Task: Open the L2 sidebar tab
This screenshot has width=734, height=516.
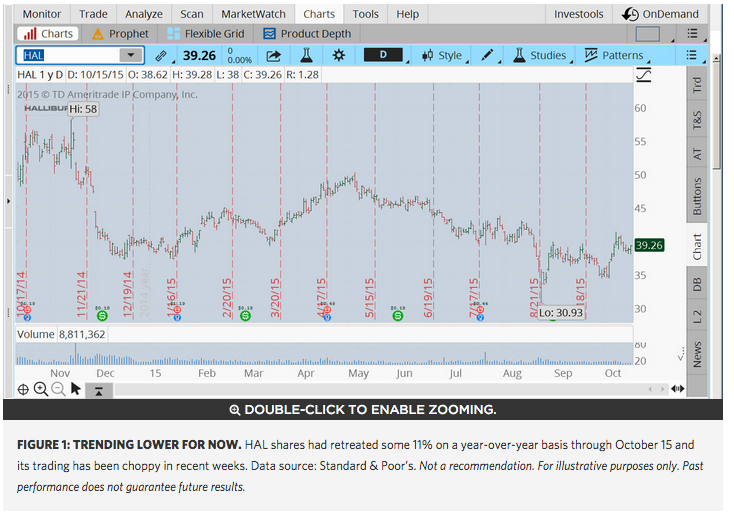Action: (x=697, y=316)
